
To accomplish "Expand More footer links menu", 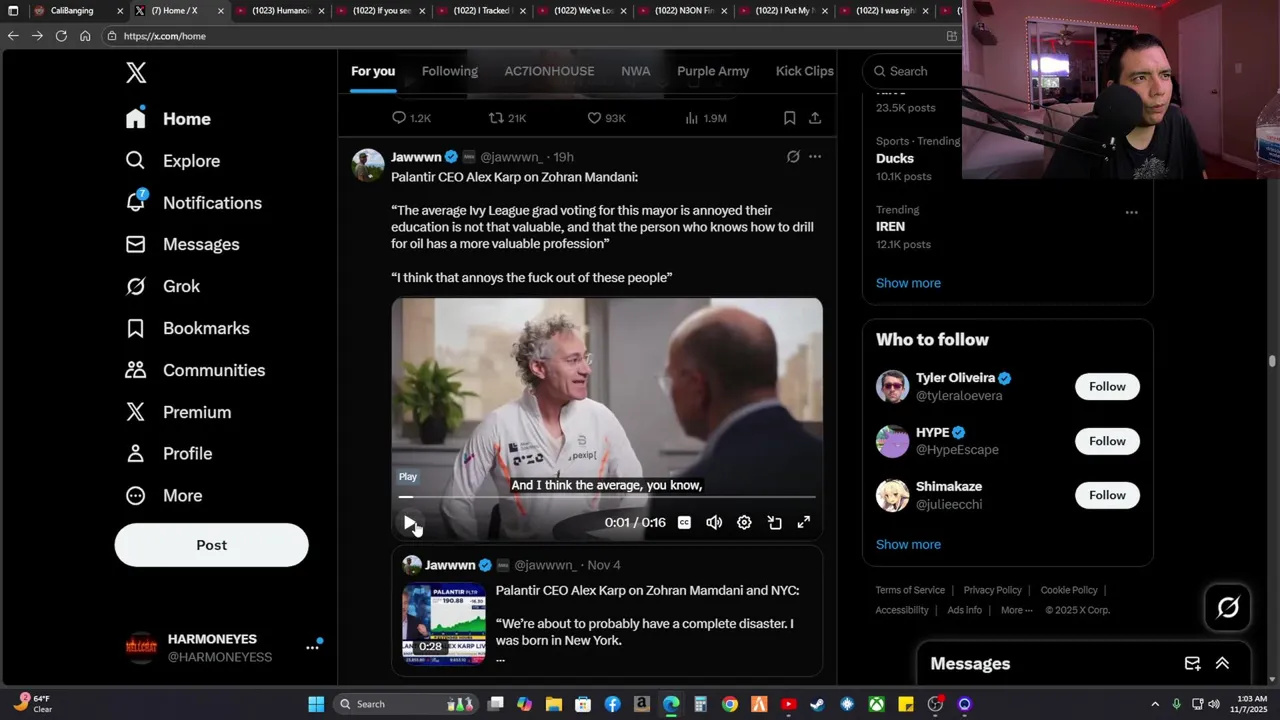I will coord(1016,610).
